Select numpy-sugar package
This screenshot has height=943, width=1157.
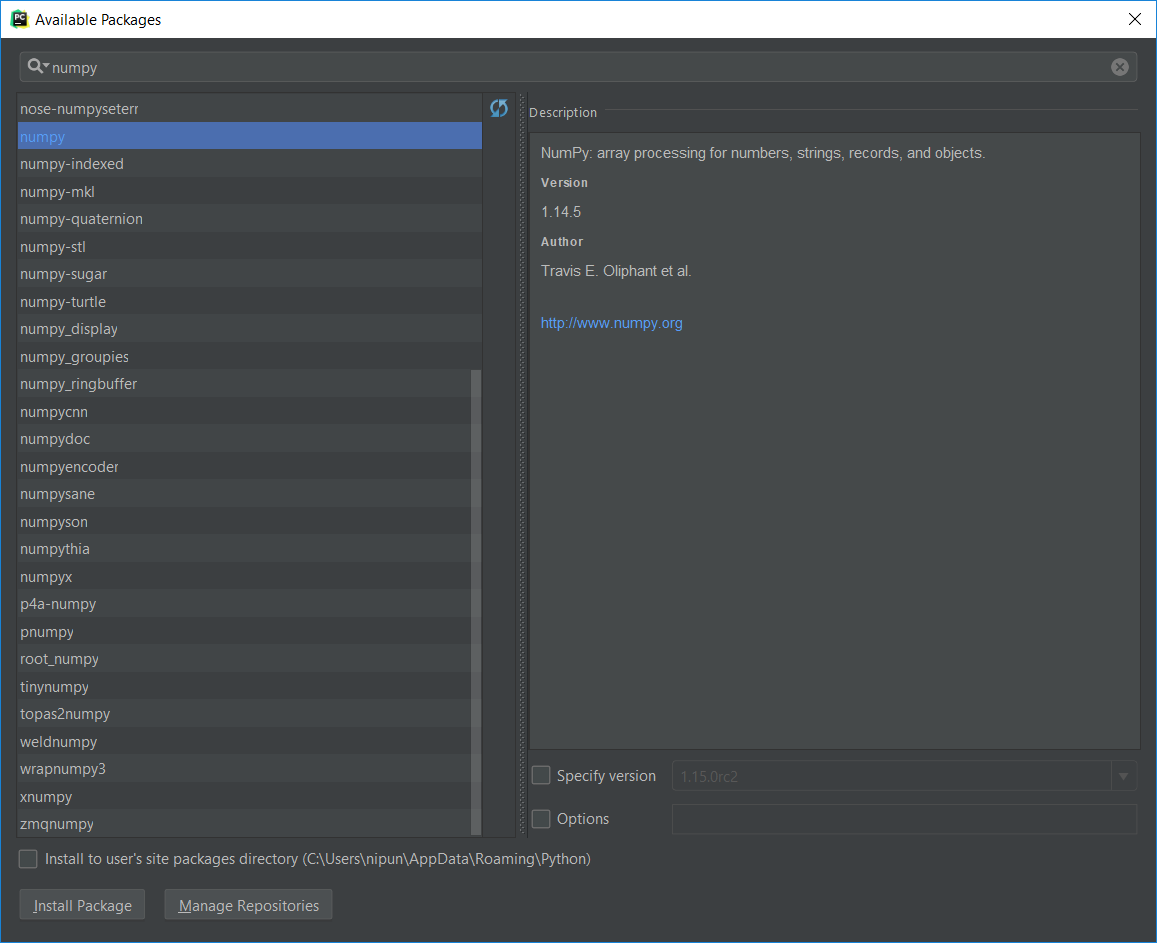[x=249, y=274]
